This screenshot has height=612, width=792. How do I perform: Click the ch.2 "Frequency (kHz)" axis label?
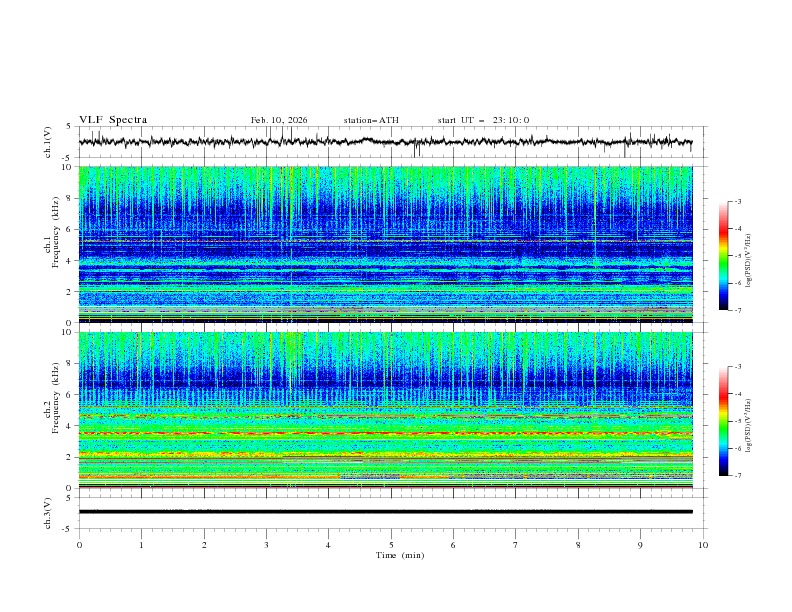(x=55, y=398)
